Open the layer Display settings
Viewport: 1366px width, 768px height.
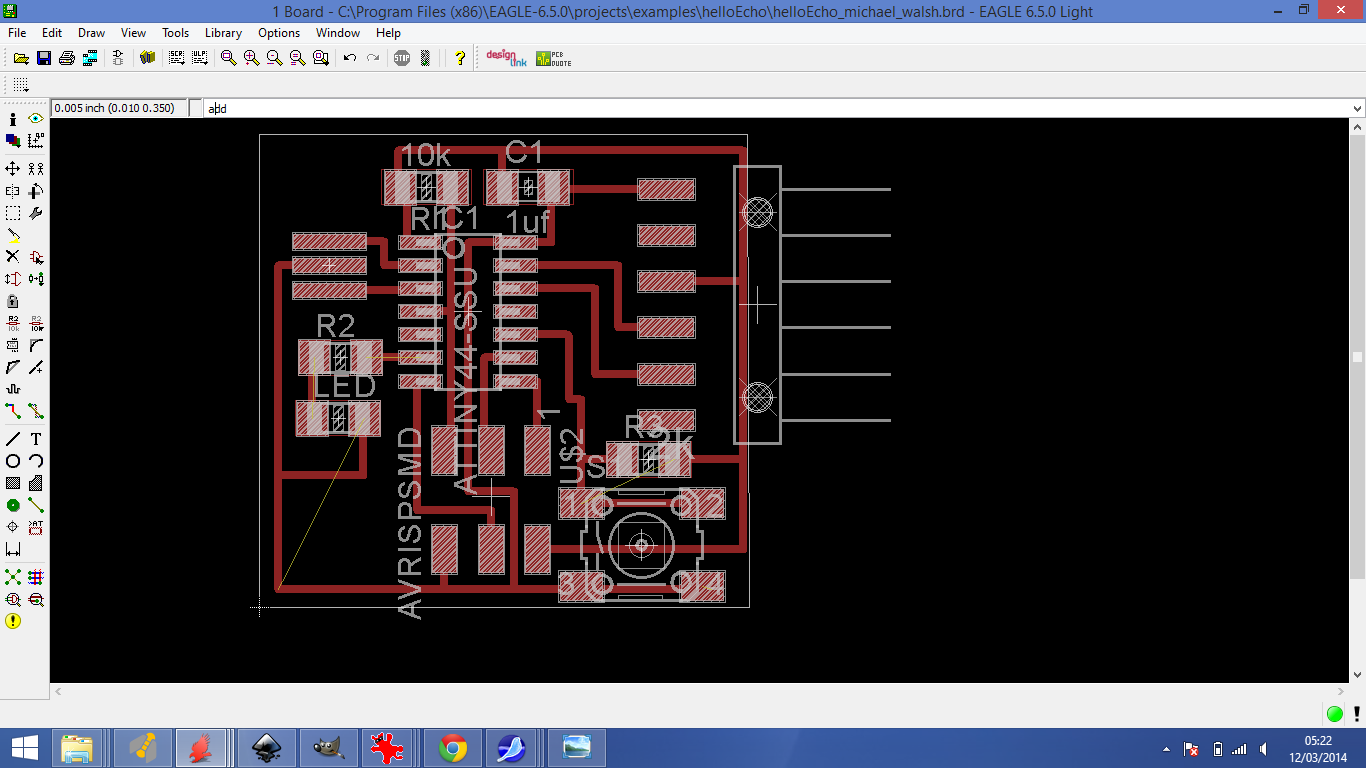coord(13,141)
